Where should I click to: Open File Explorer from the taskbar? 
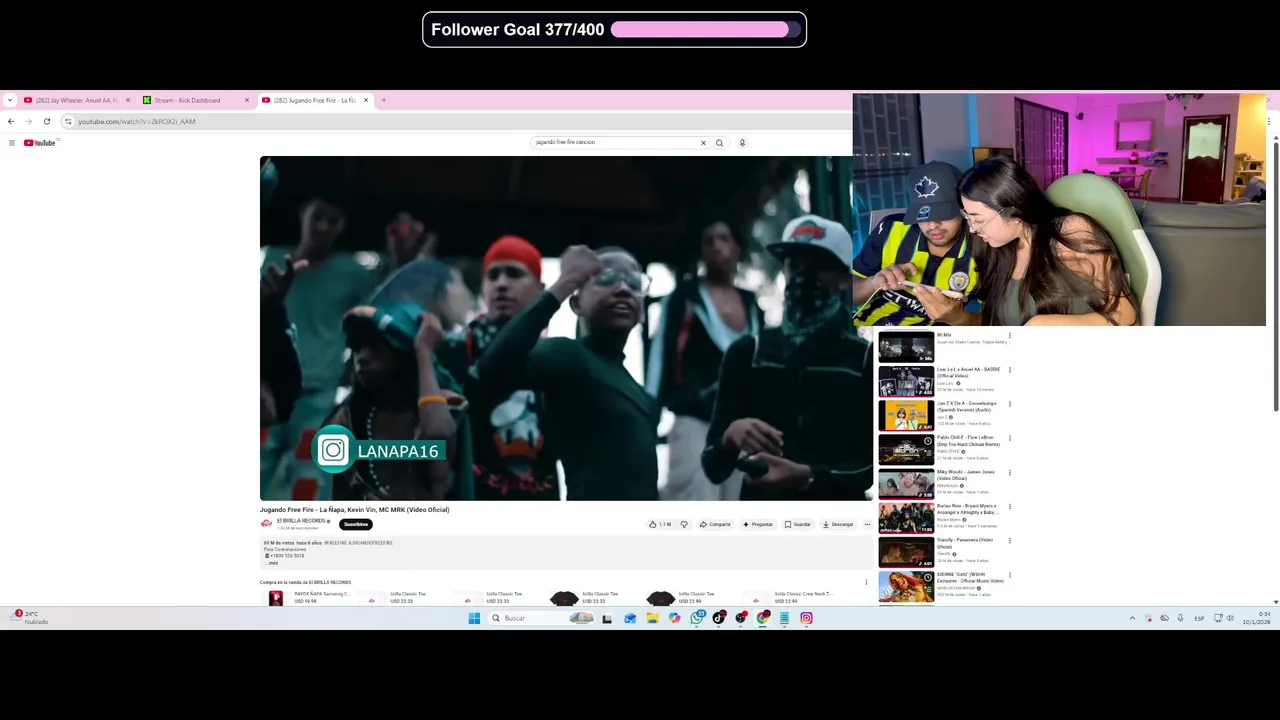click(652, 618)
